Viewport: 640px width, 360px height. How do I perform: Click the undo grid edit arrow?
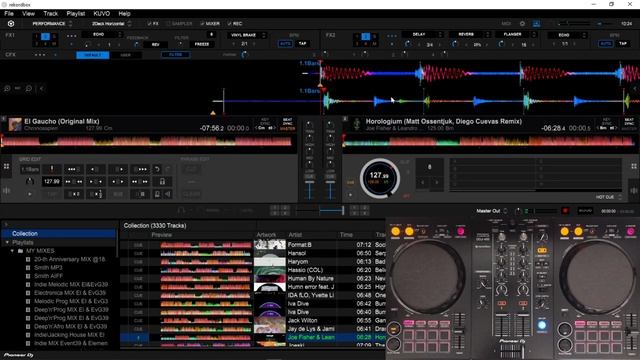(157, 169)
